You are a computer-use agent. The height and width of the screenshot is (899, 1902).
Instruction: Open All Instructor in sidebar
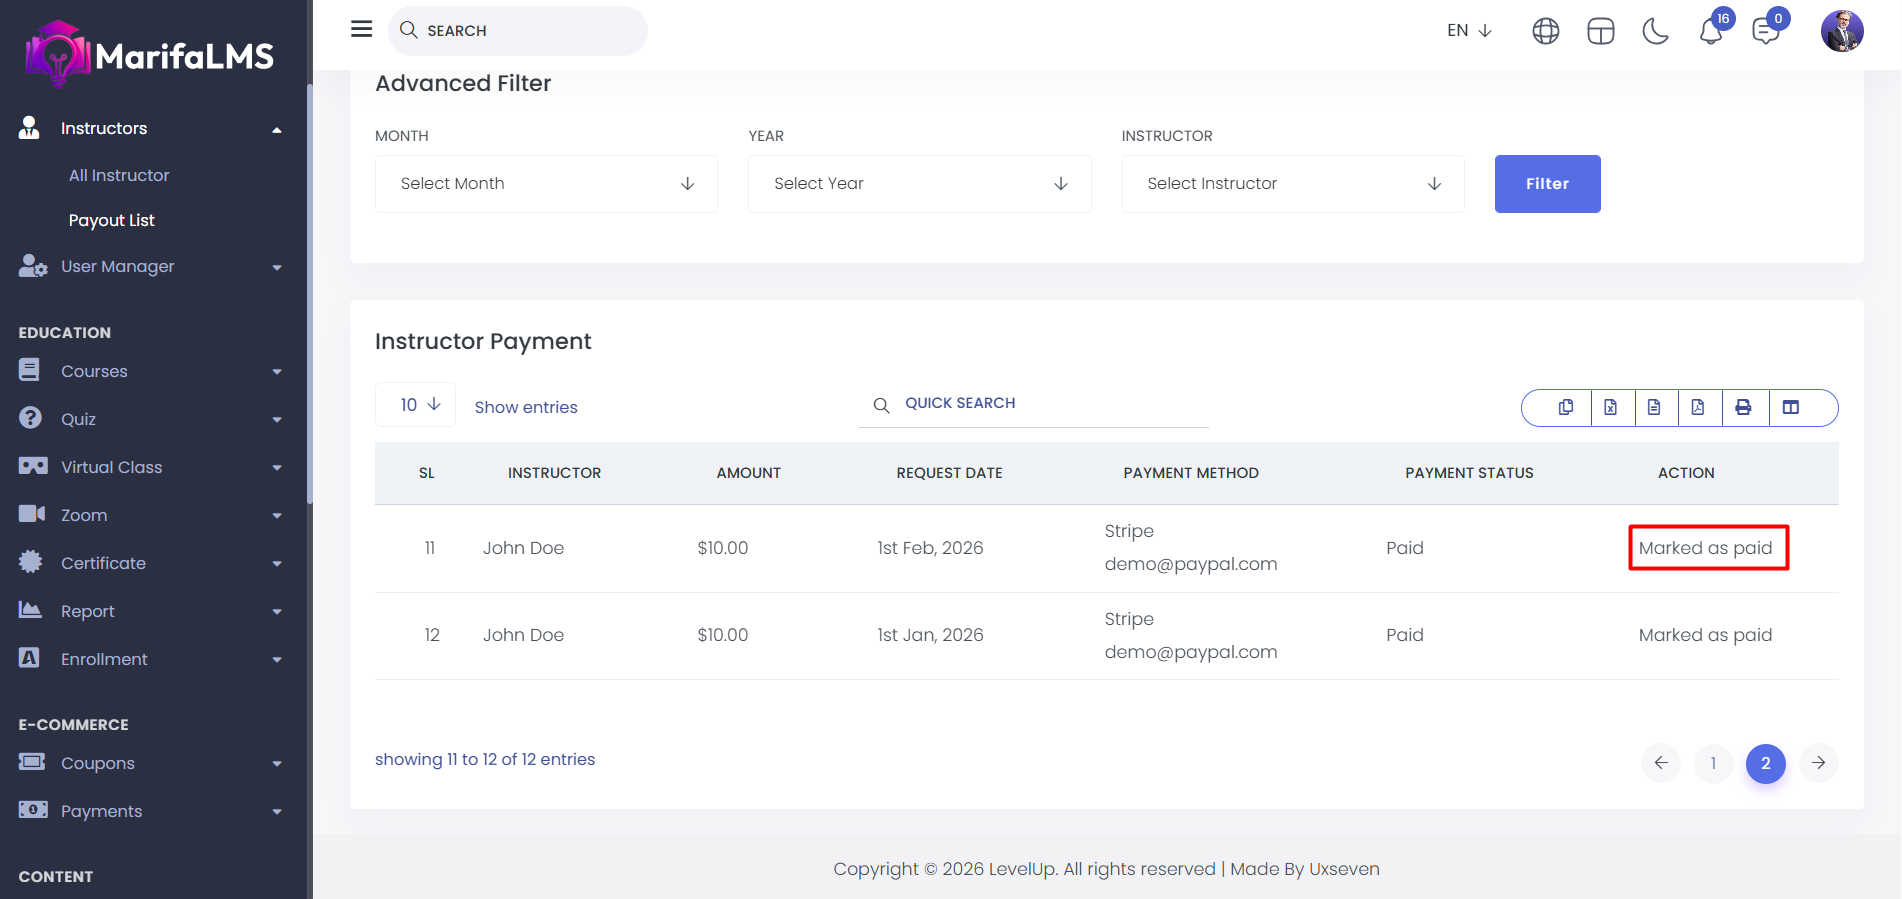tap(119, 175)
